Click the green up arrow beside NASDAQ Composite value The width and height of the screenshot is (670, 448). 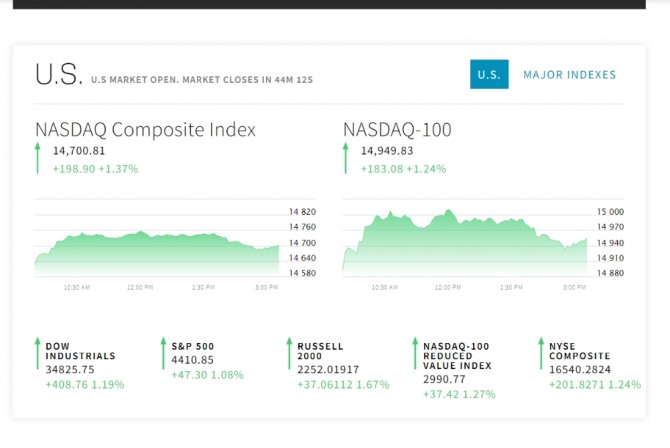tap(38, 158)
